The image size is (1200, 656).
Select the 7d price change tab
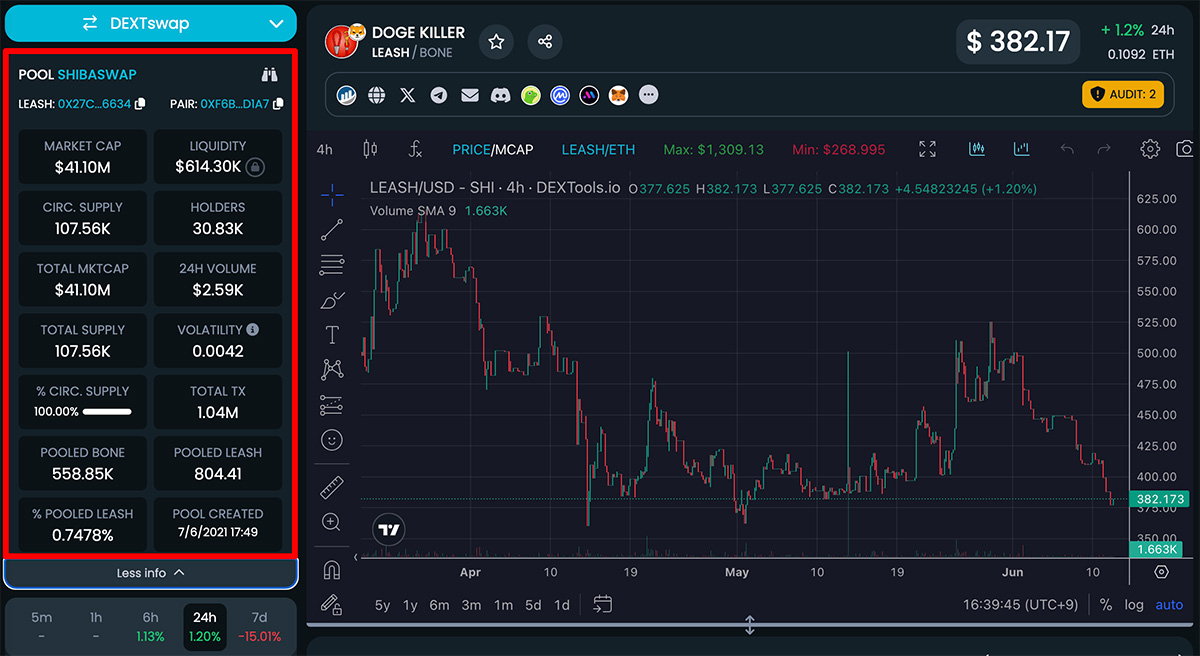pos(260,626)
